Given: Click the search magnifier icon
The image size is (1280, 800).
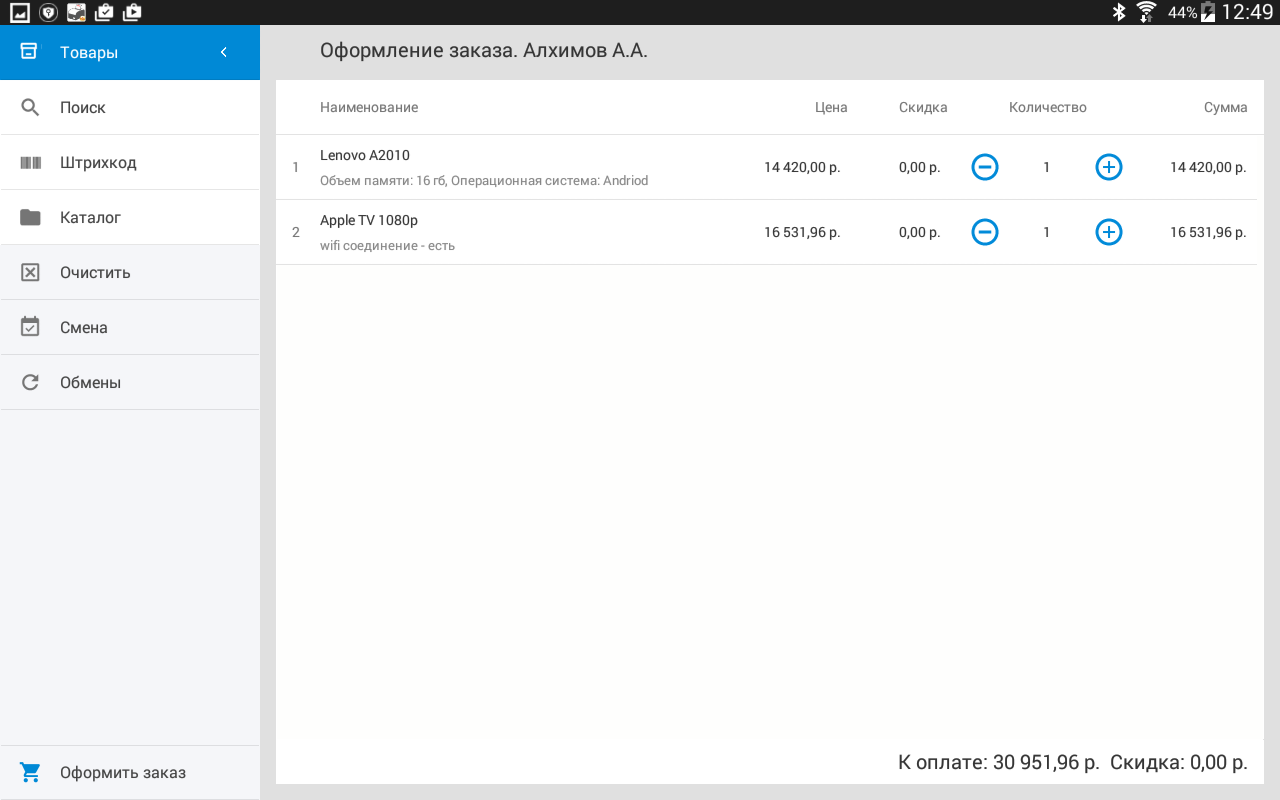Looking at the screenshot, I should point(30,107).
